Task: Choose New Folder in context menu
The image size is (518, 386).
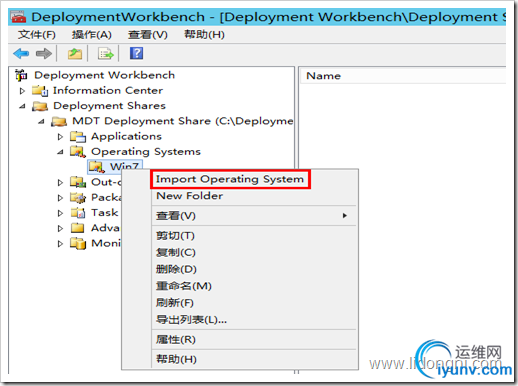Action: point(255,196)
